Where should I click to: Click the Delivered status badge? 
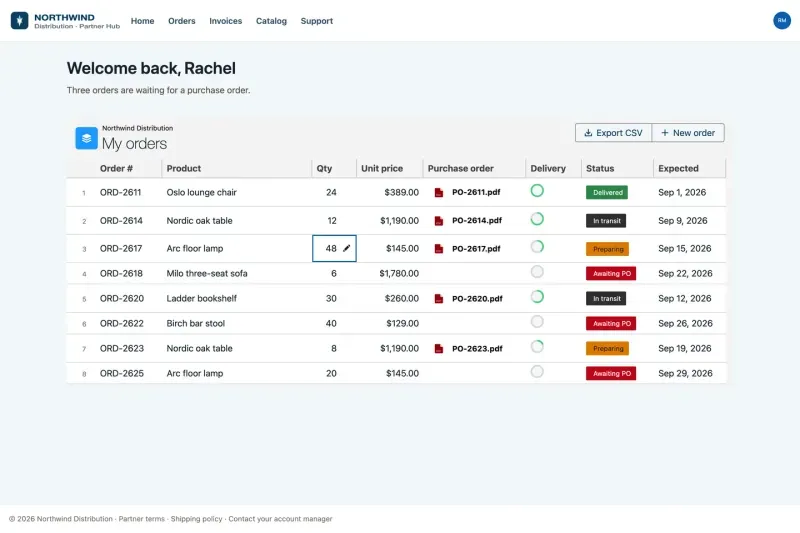[x=607, y=192]
